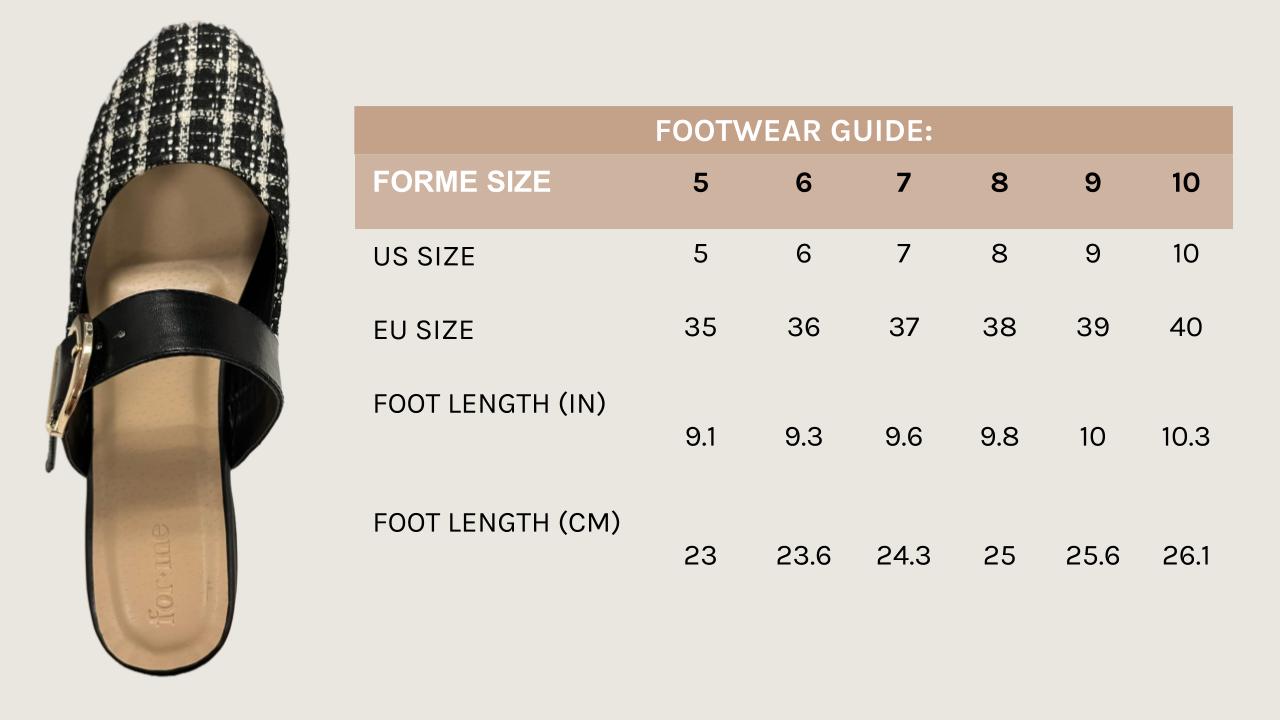1280x720 pixels.
Task: Select Forme size 7 column header
Action: tap(903, 183)
